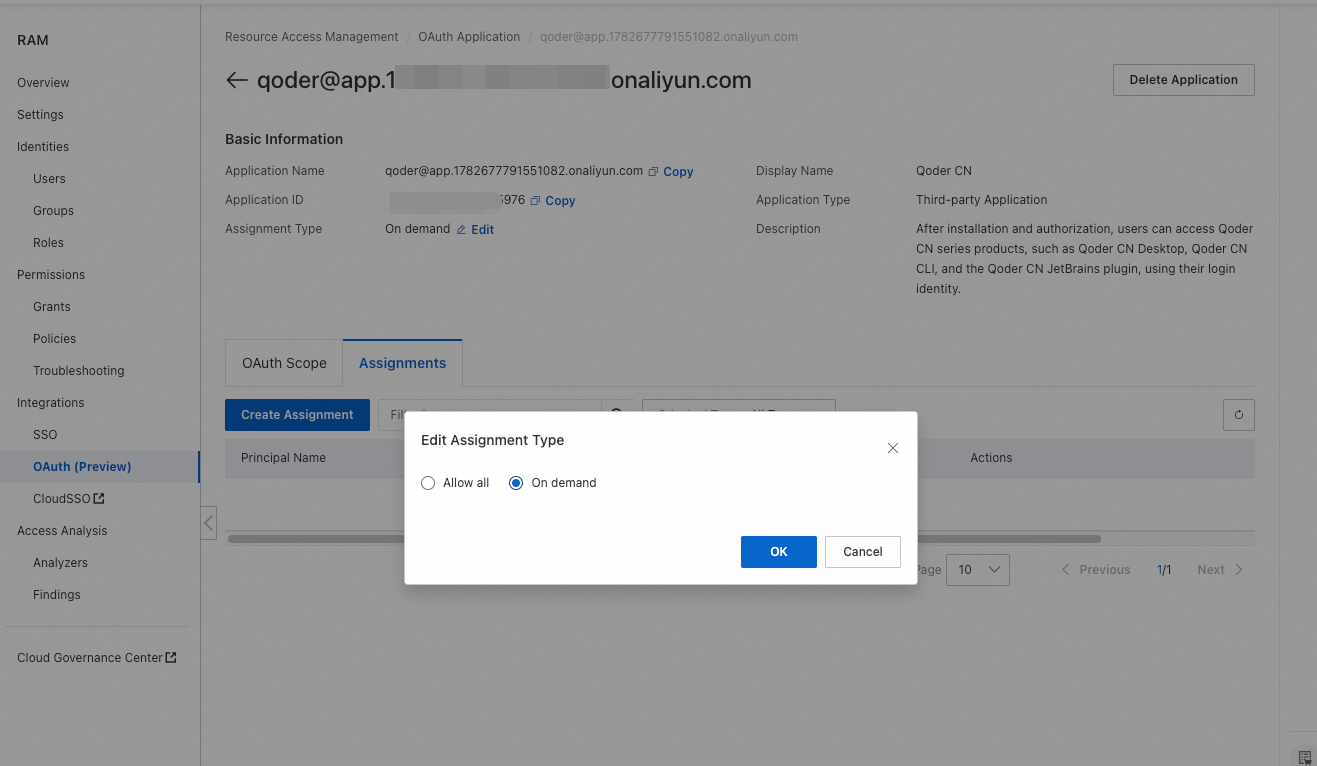The image size is (1317, 766).
Task: Open the Assignments tab
Action: tap(403, 363)
